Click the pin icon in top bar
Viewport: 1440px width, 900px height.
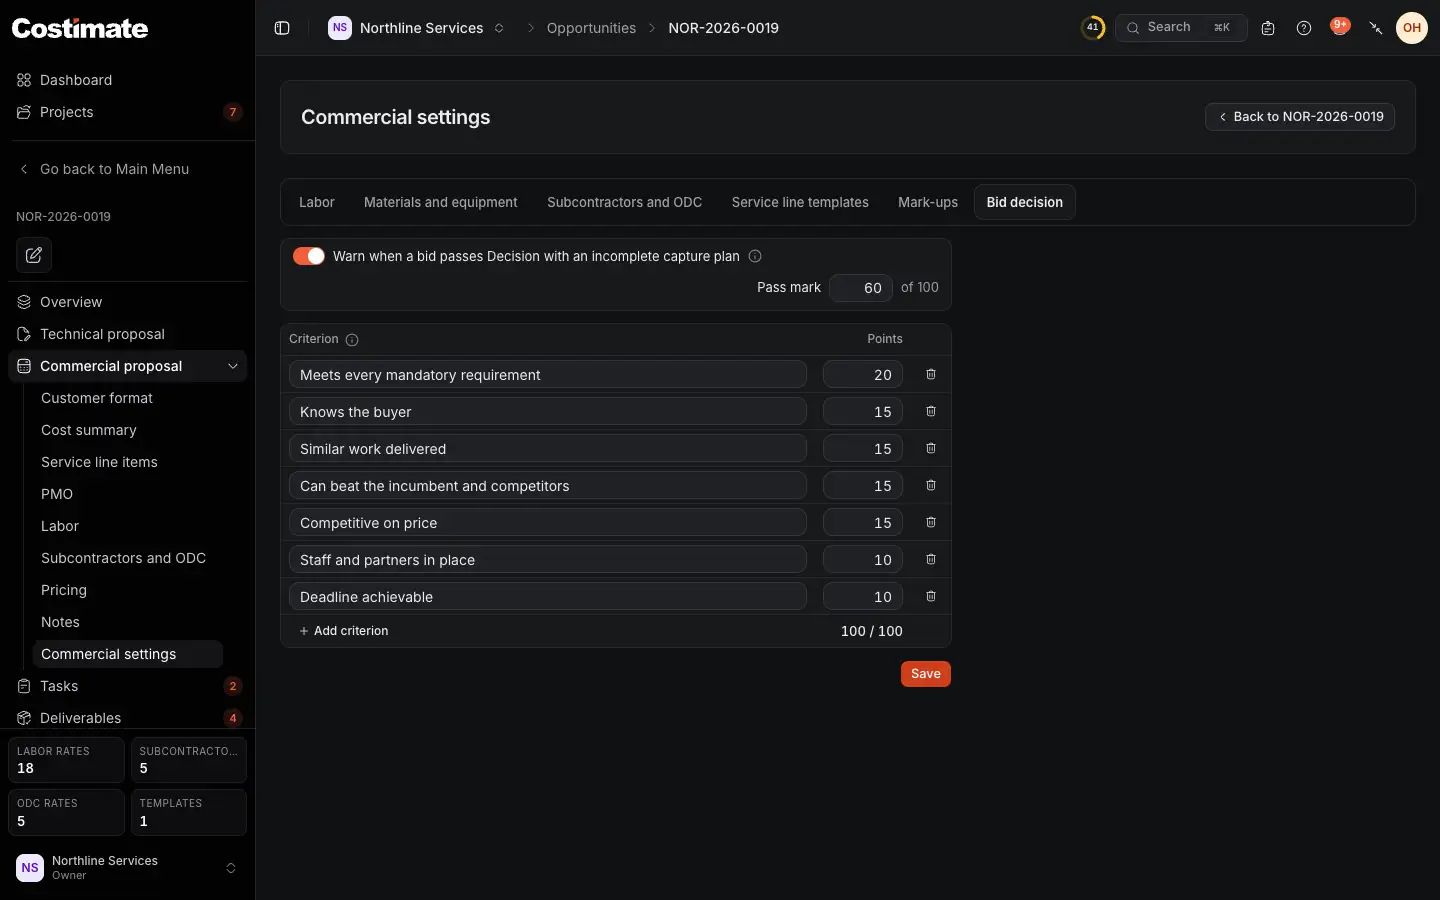point(1376,28)
